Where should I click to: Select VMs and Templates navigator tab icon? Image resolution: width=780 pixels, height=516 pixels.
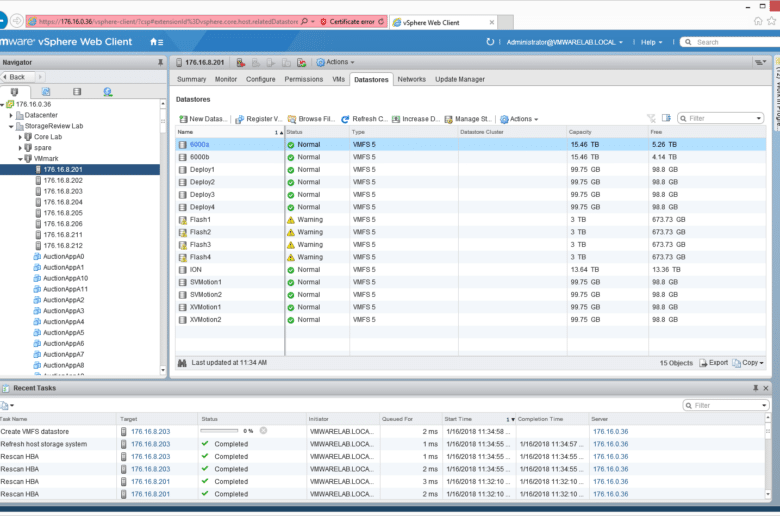point(46,92)
